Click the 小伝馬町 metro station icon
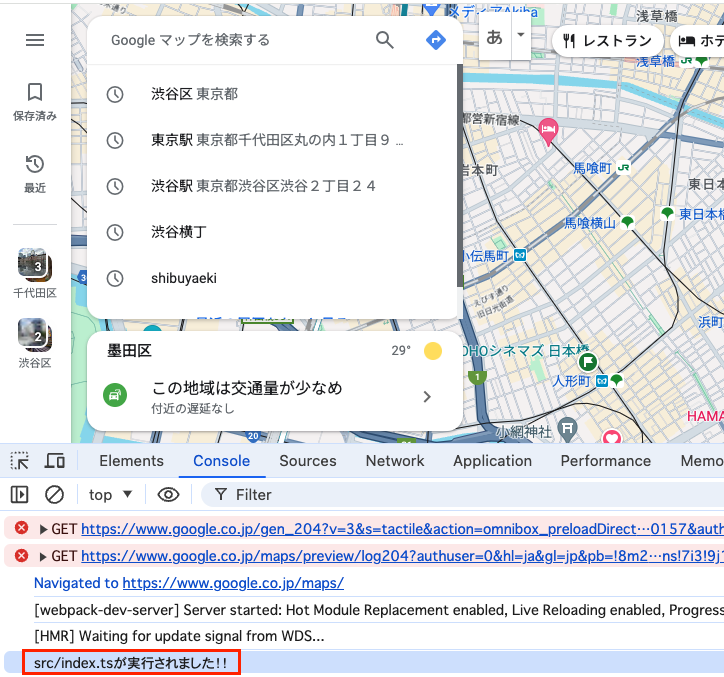 pyautogui.click(x=520, y=255)
